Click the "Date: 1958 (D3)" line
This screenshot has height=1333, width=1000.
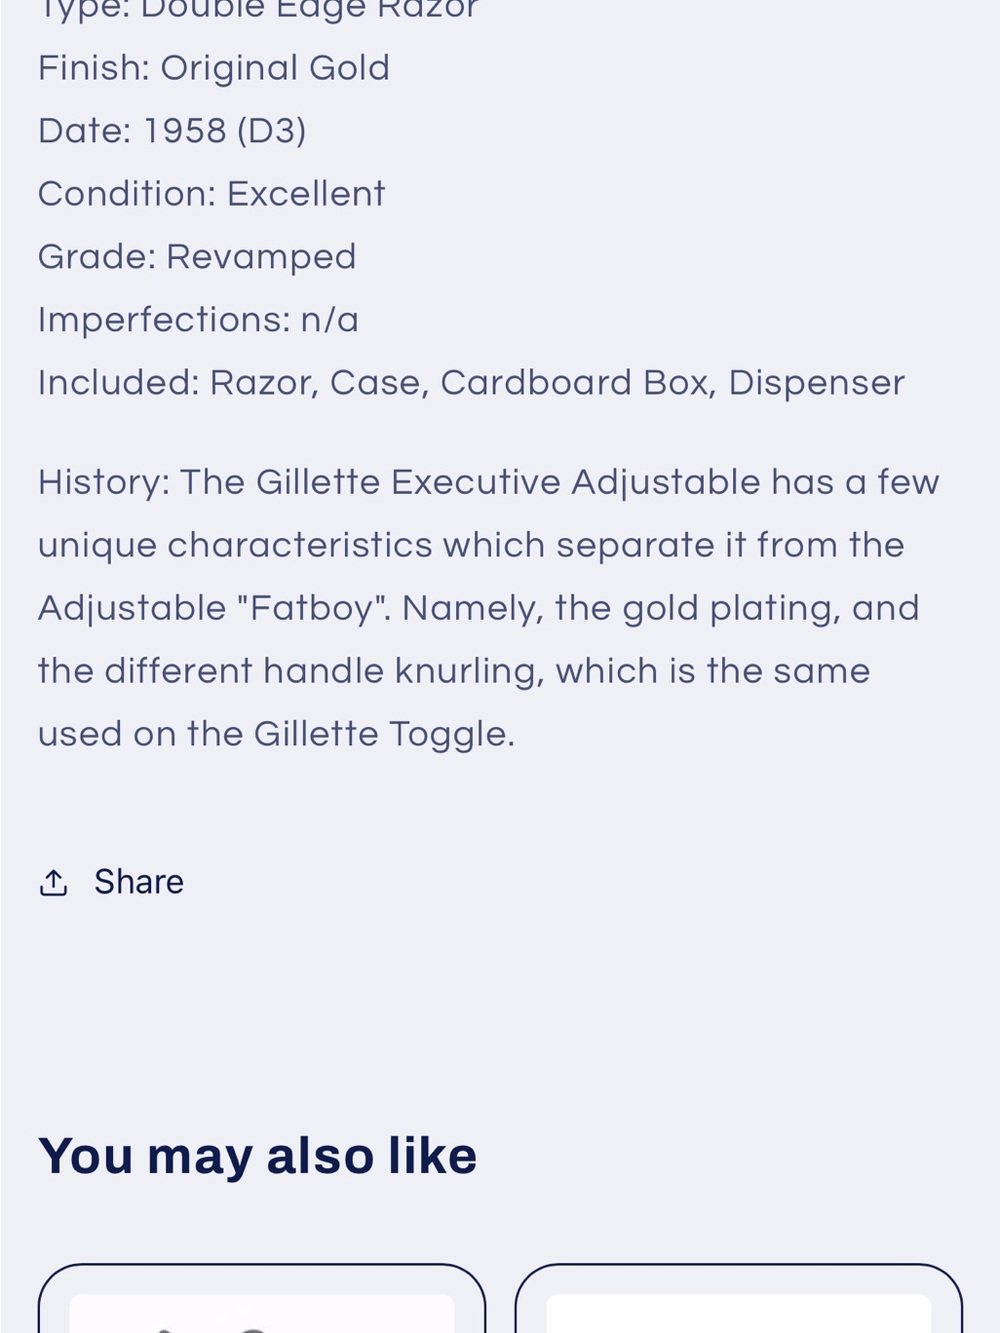click(x=172, y=131)
